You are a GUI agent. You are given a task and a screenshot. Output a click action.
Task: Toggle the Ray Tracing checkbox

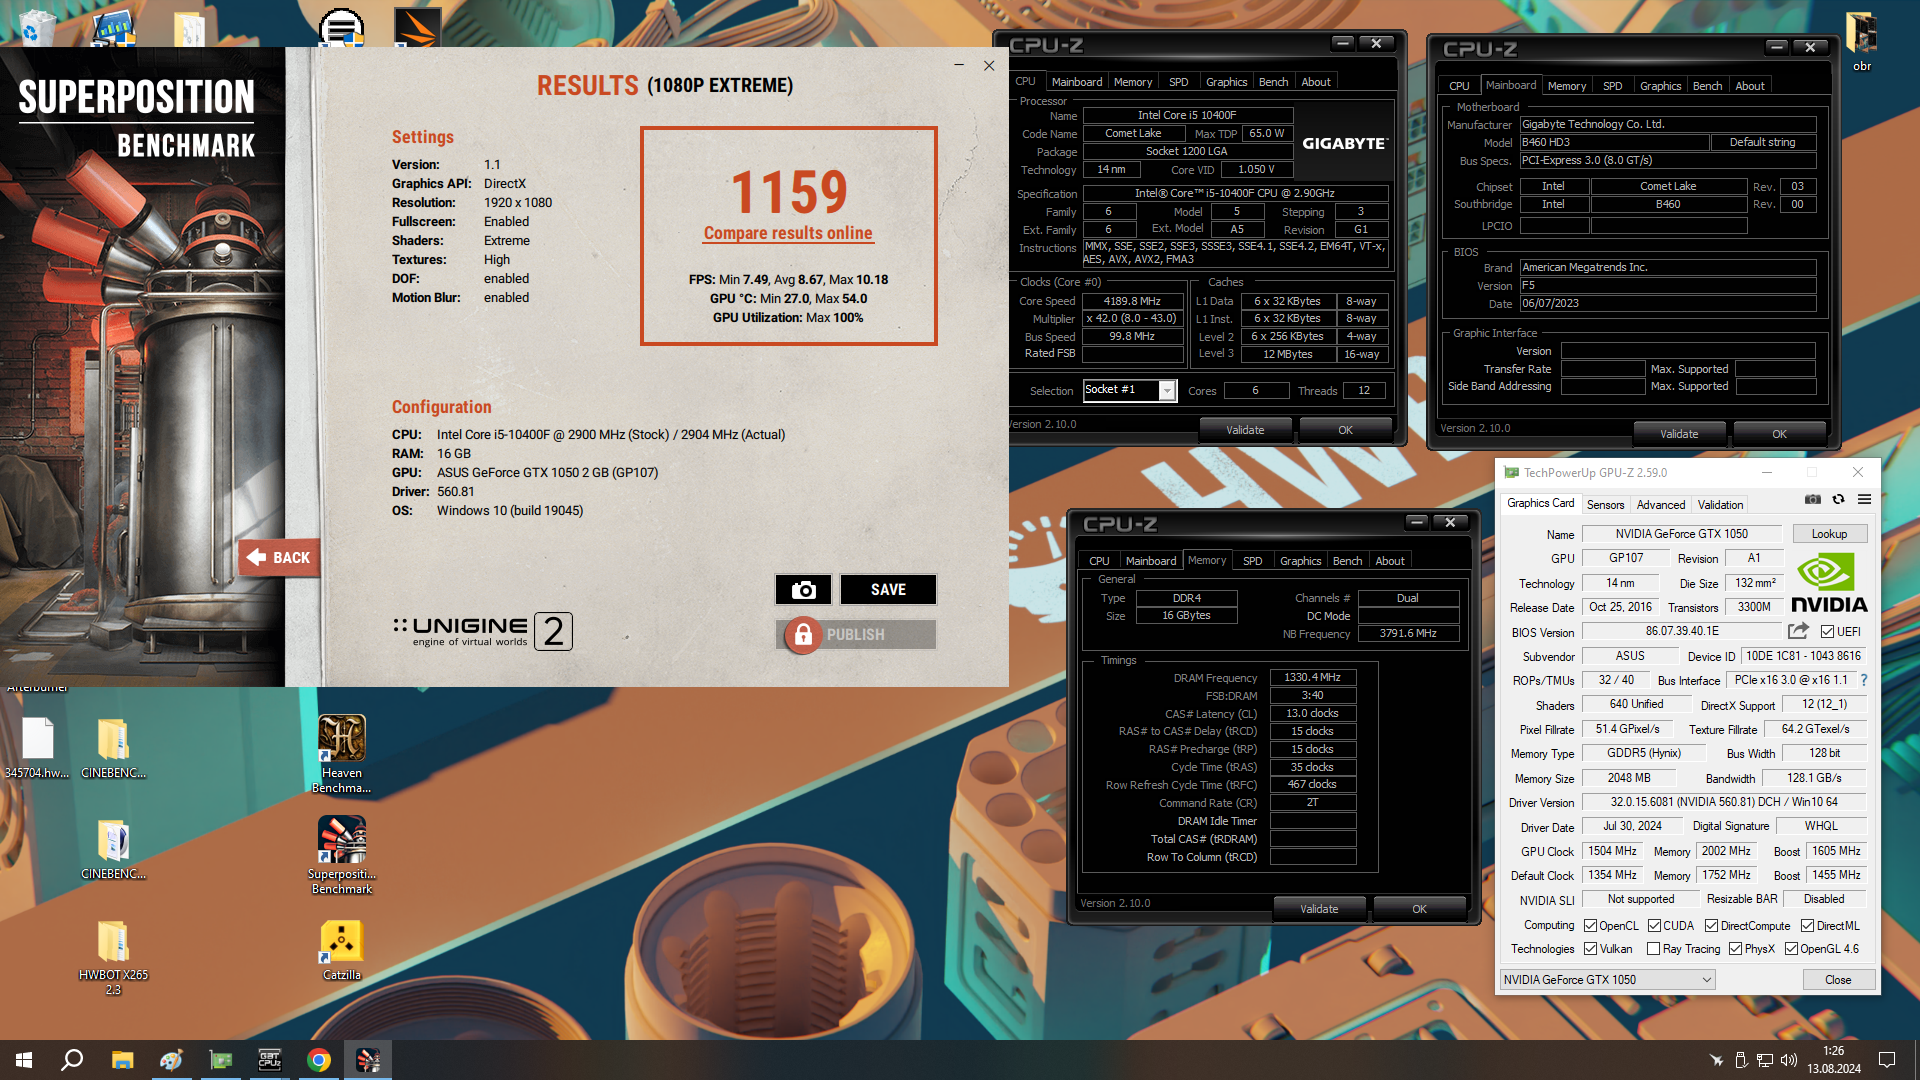(1653, 949)
